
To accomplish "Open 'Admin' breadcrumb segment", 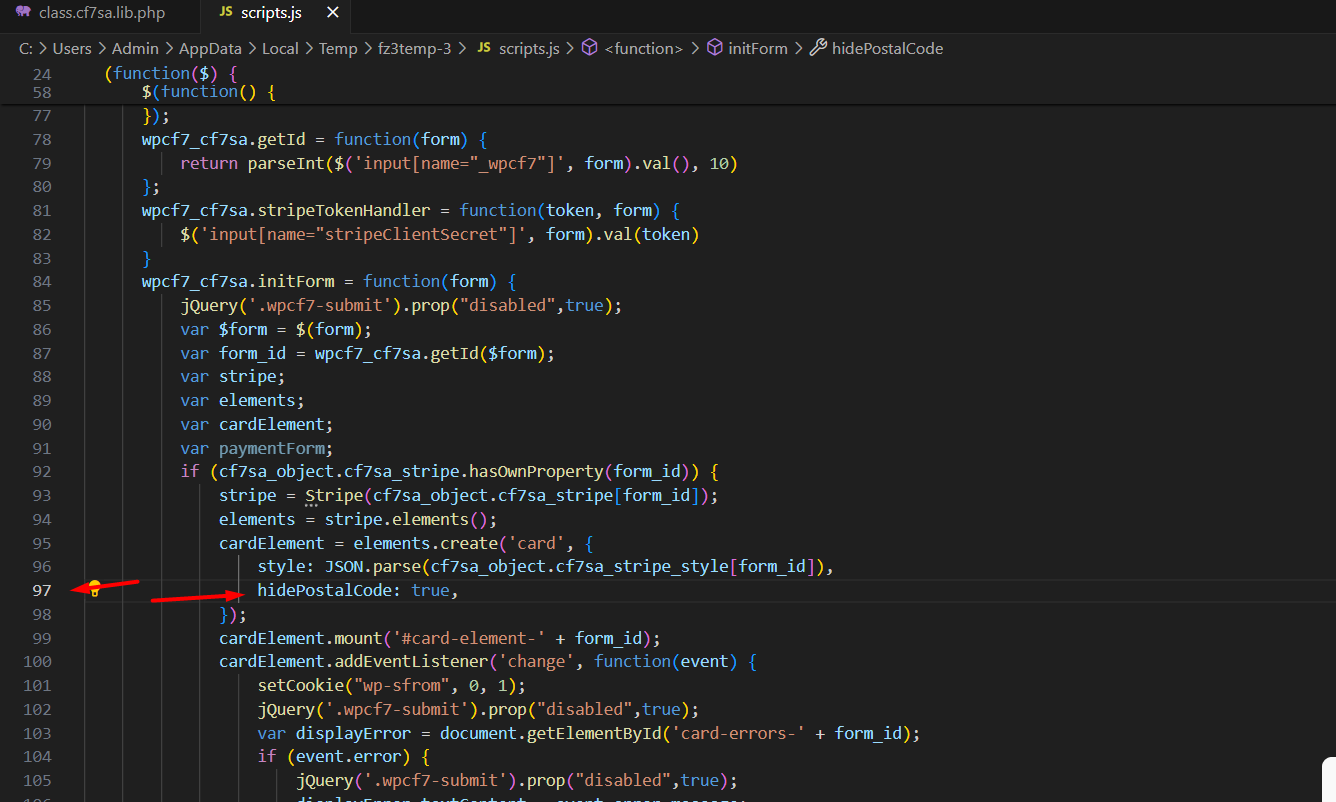I will 135,48.
